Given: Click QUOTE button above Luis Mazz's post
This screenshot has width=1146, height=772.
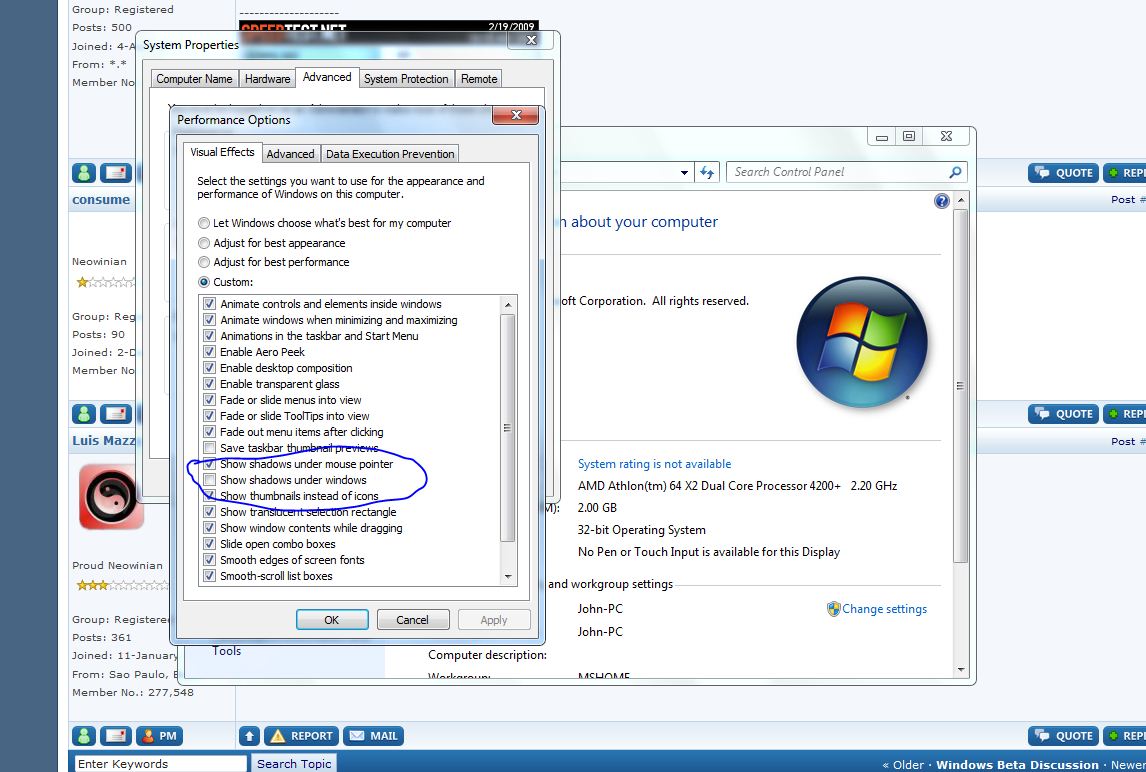Looking at the screenshot, I should click(x=1063, y=414).
